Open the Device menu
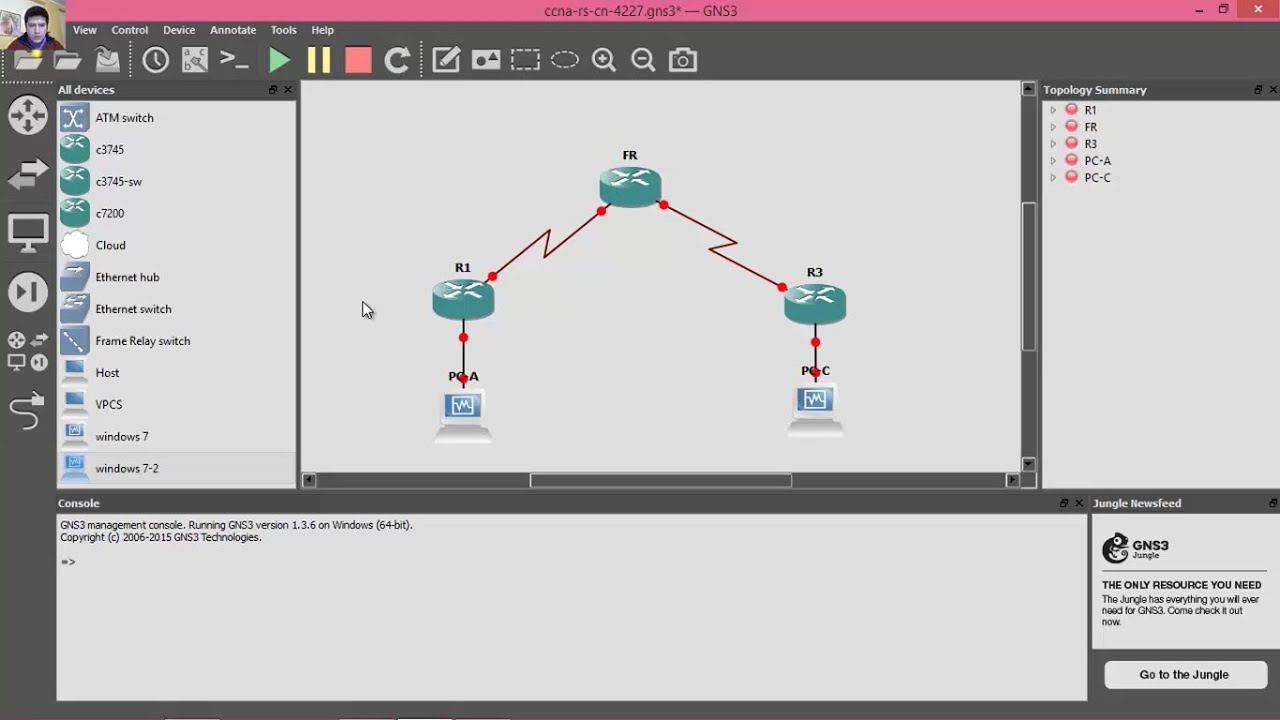This screenshot has height=720, width=1280. point(179,30)
